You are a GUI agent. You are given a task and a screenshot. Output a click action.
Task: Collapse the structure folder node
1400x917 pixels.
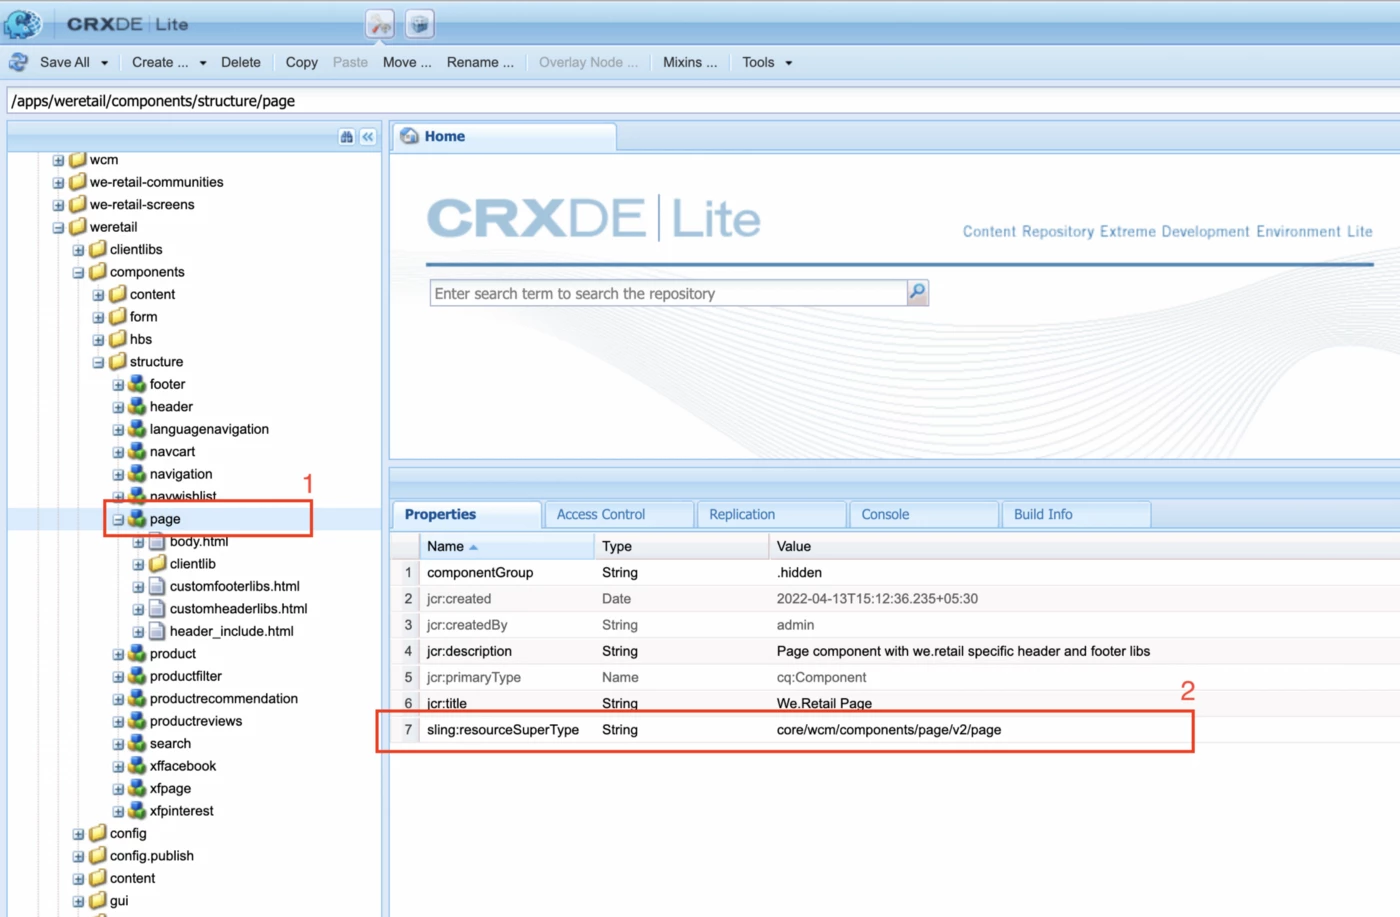point(98,363)
